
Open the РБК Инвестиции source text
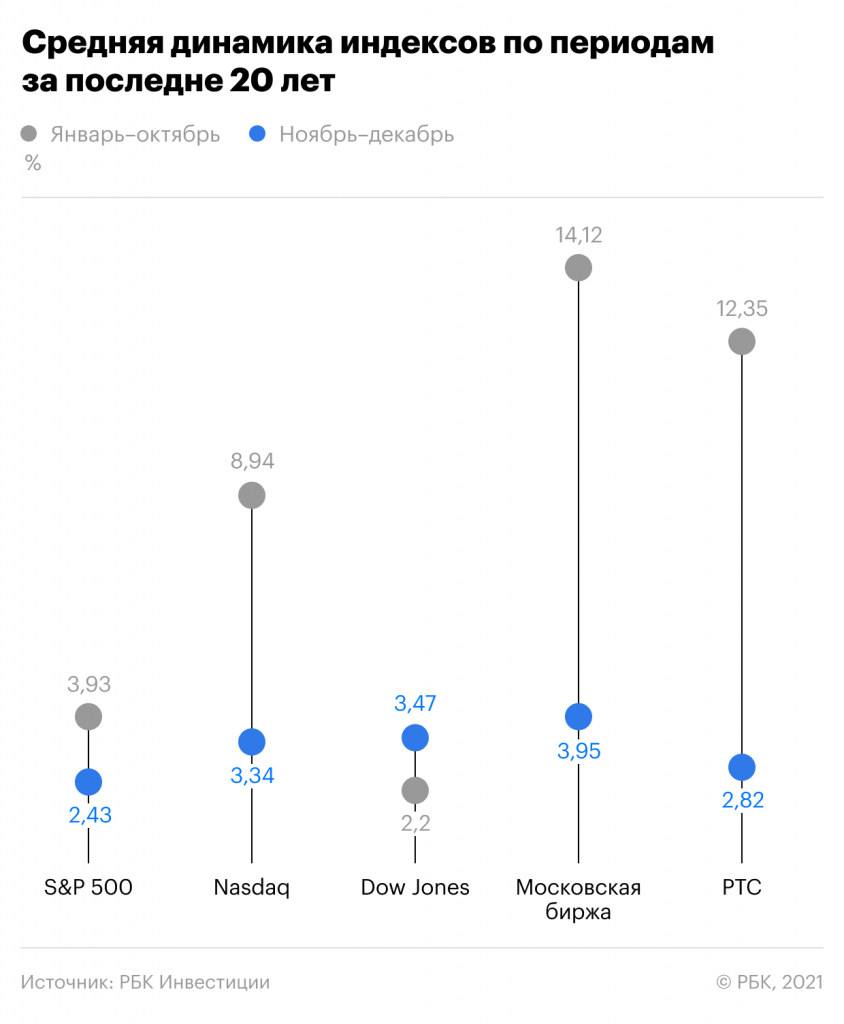pyautogui.click(x=145, y=982)
